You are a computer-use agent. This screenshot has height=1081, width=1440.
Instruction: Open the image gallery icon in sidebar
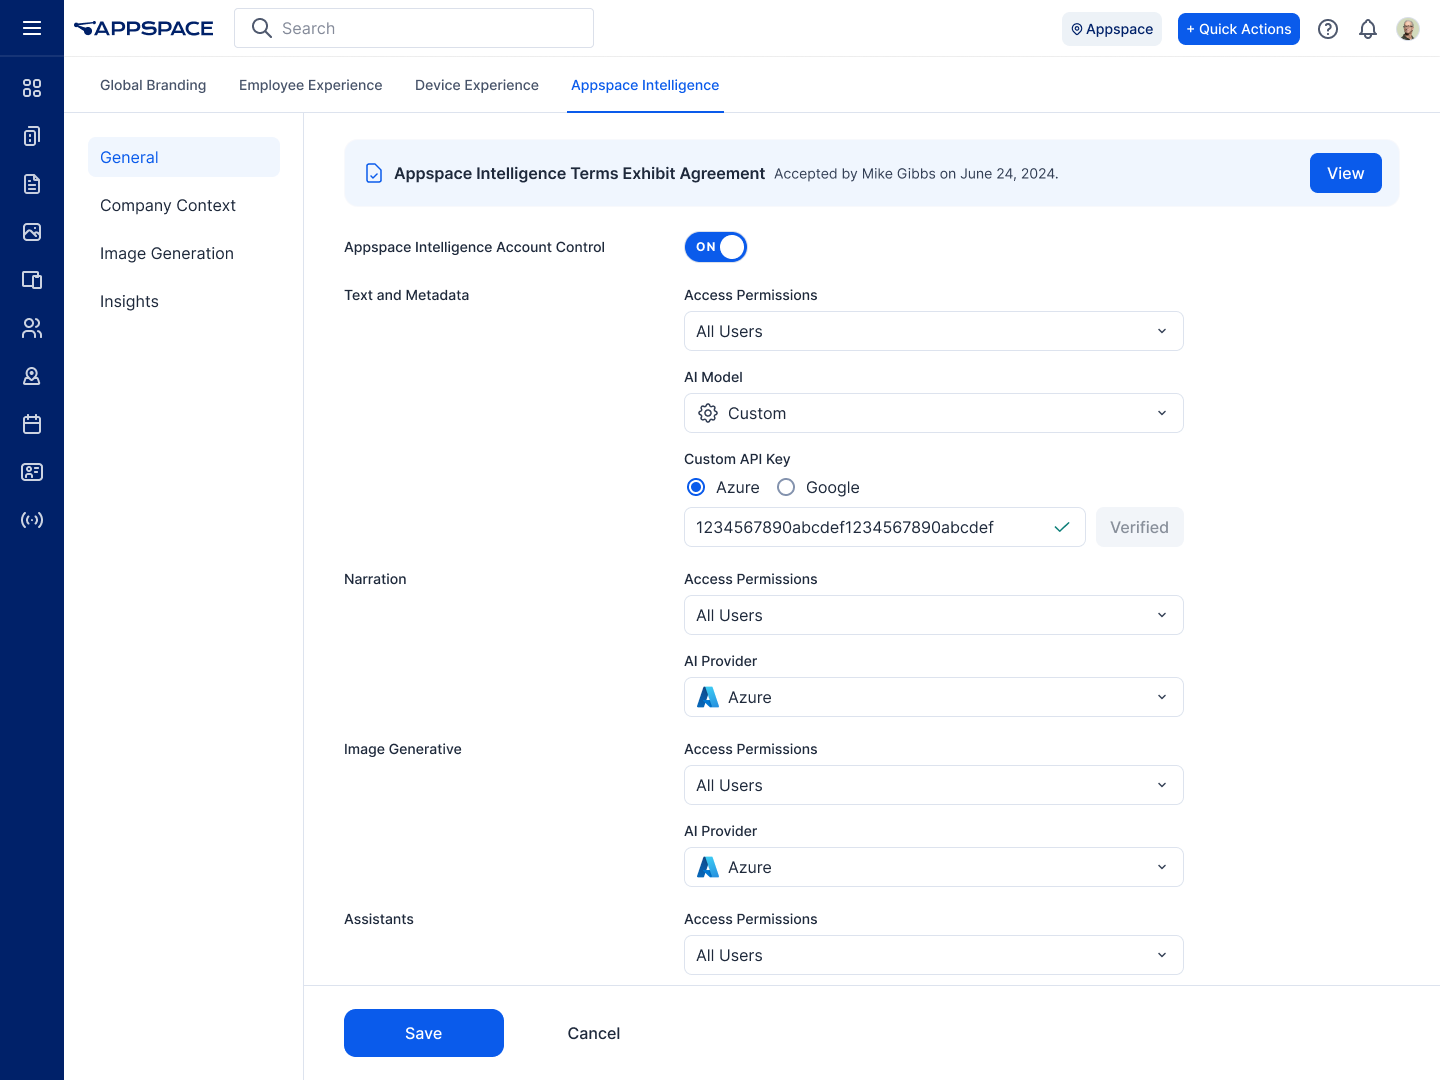point(32,232)
